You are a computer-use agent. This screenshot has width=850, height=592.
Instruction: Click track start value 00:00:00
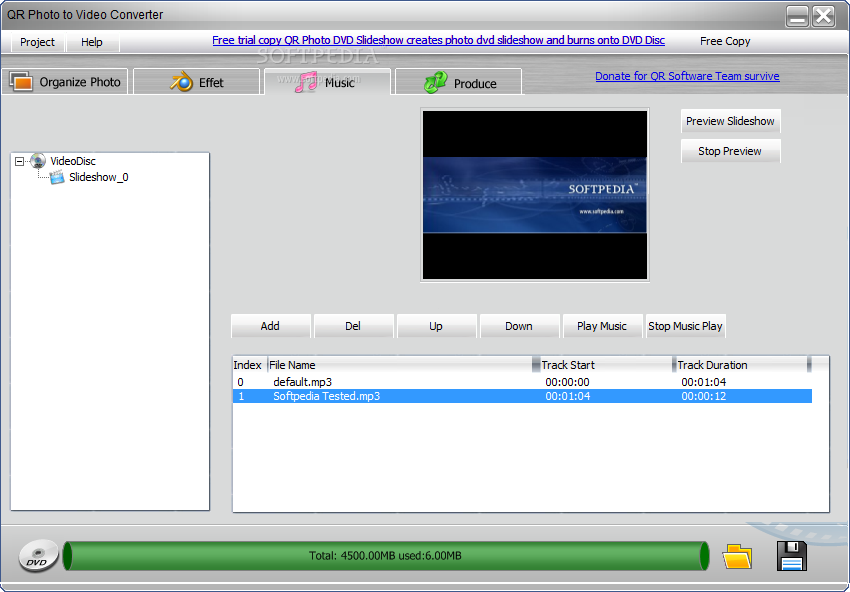pos(568,382)
